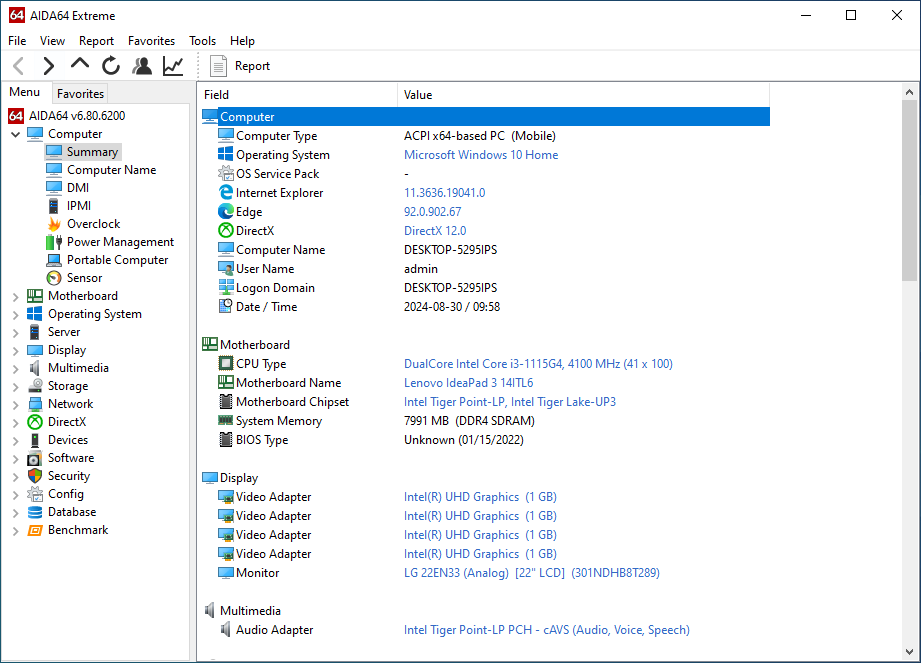The image size is (921, 663).
Task: Expand the Display tree node
Action: coord(16,351)
